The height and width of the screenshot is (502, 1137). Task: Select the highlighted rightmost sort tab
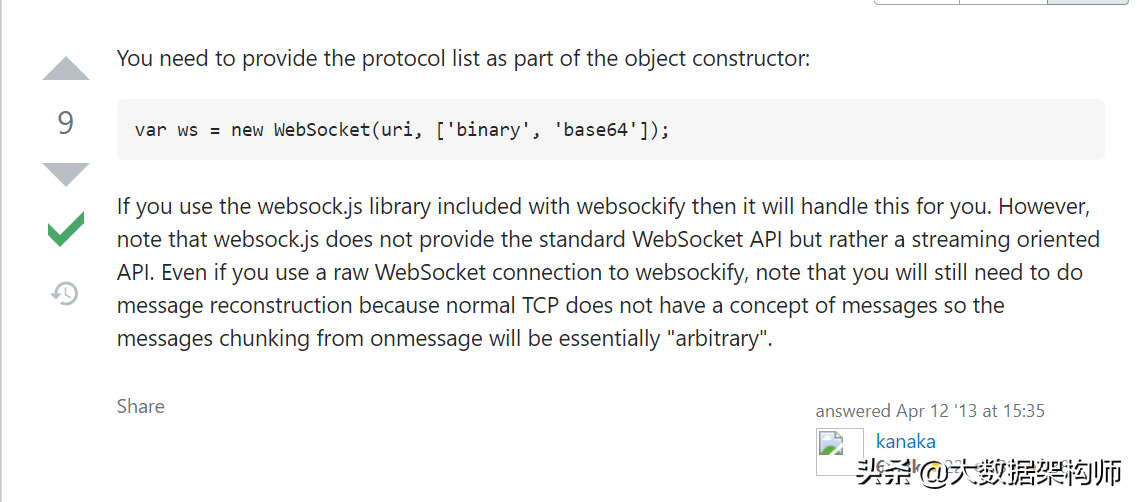click(x=1090, y=2)
